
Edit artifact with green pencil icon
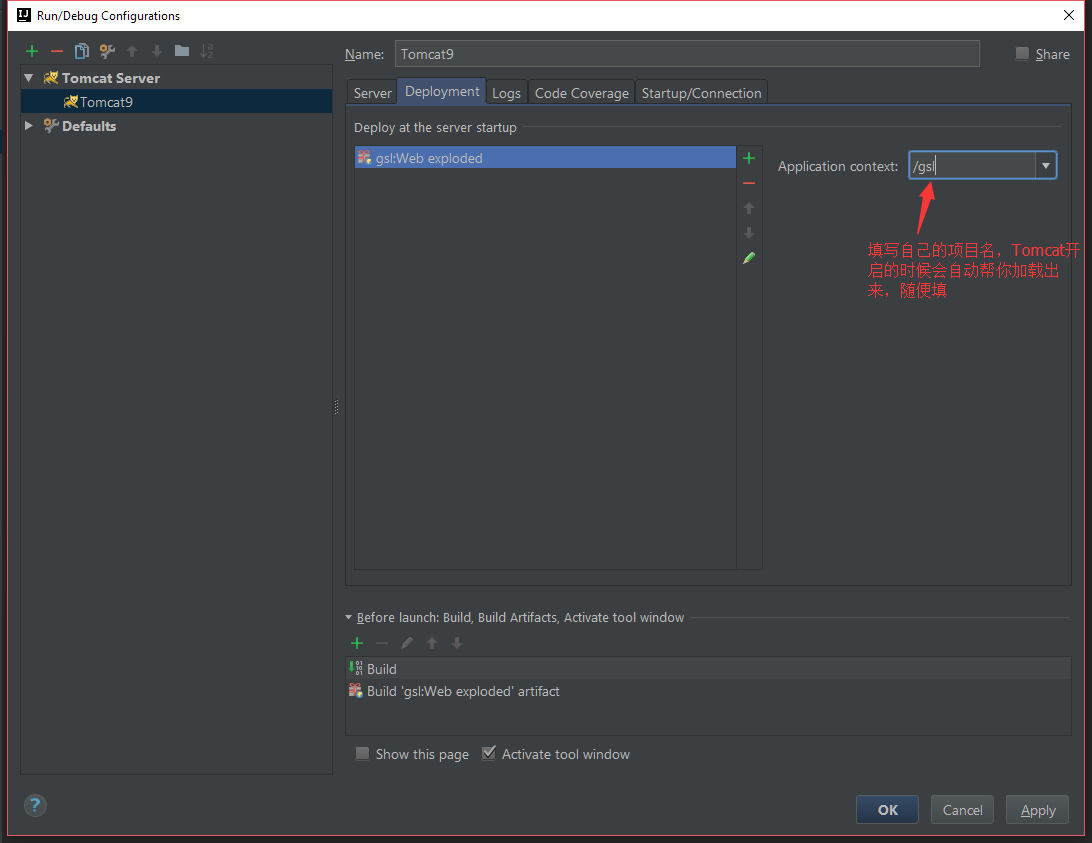click(x=749, y=258)
